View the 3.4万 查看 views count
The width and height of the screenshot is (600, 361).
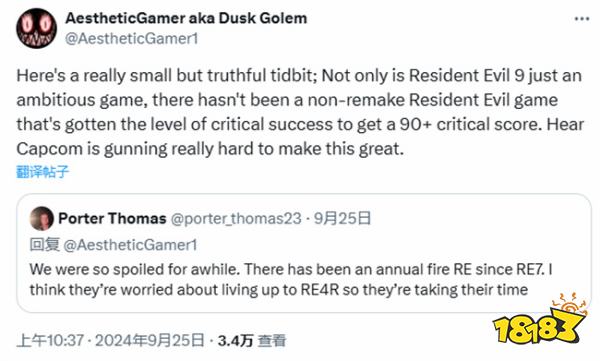[252, 340]
